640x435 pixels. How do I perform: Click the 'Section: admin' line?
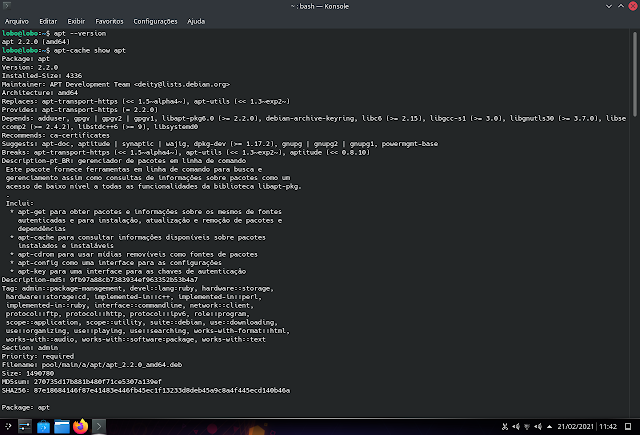coord(30,348)
